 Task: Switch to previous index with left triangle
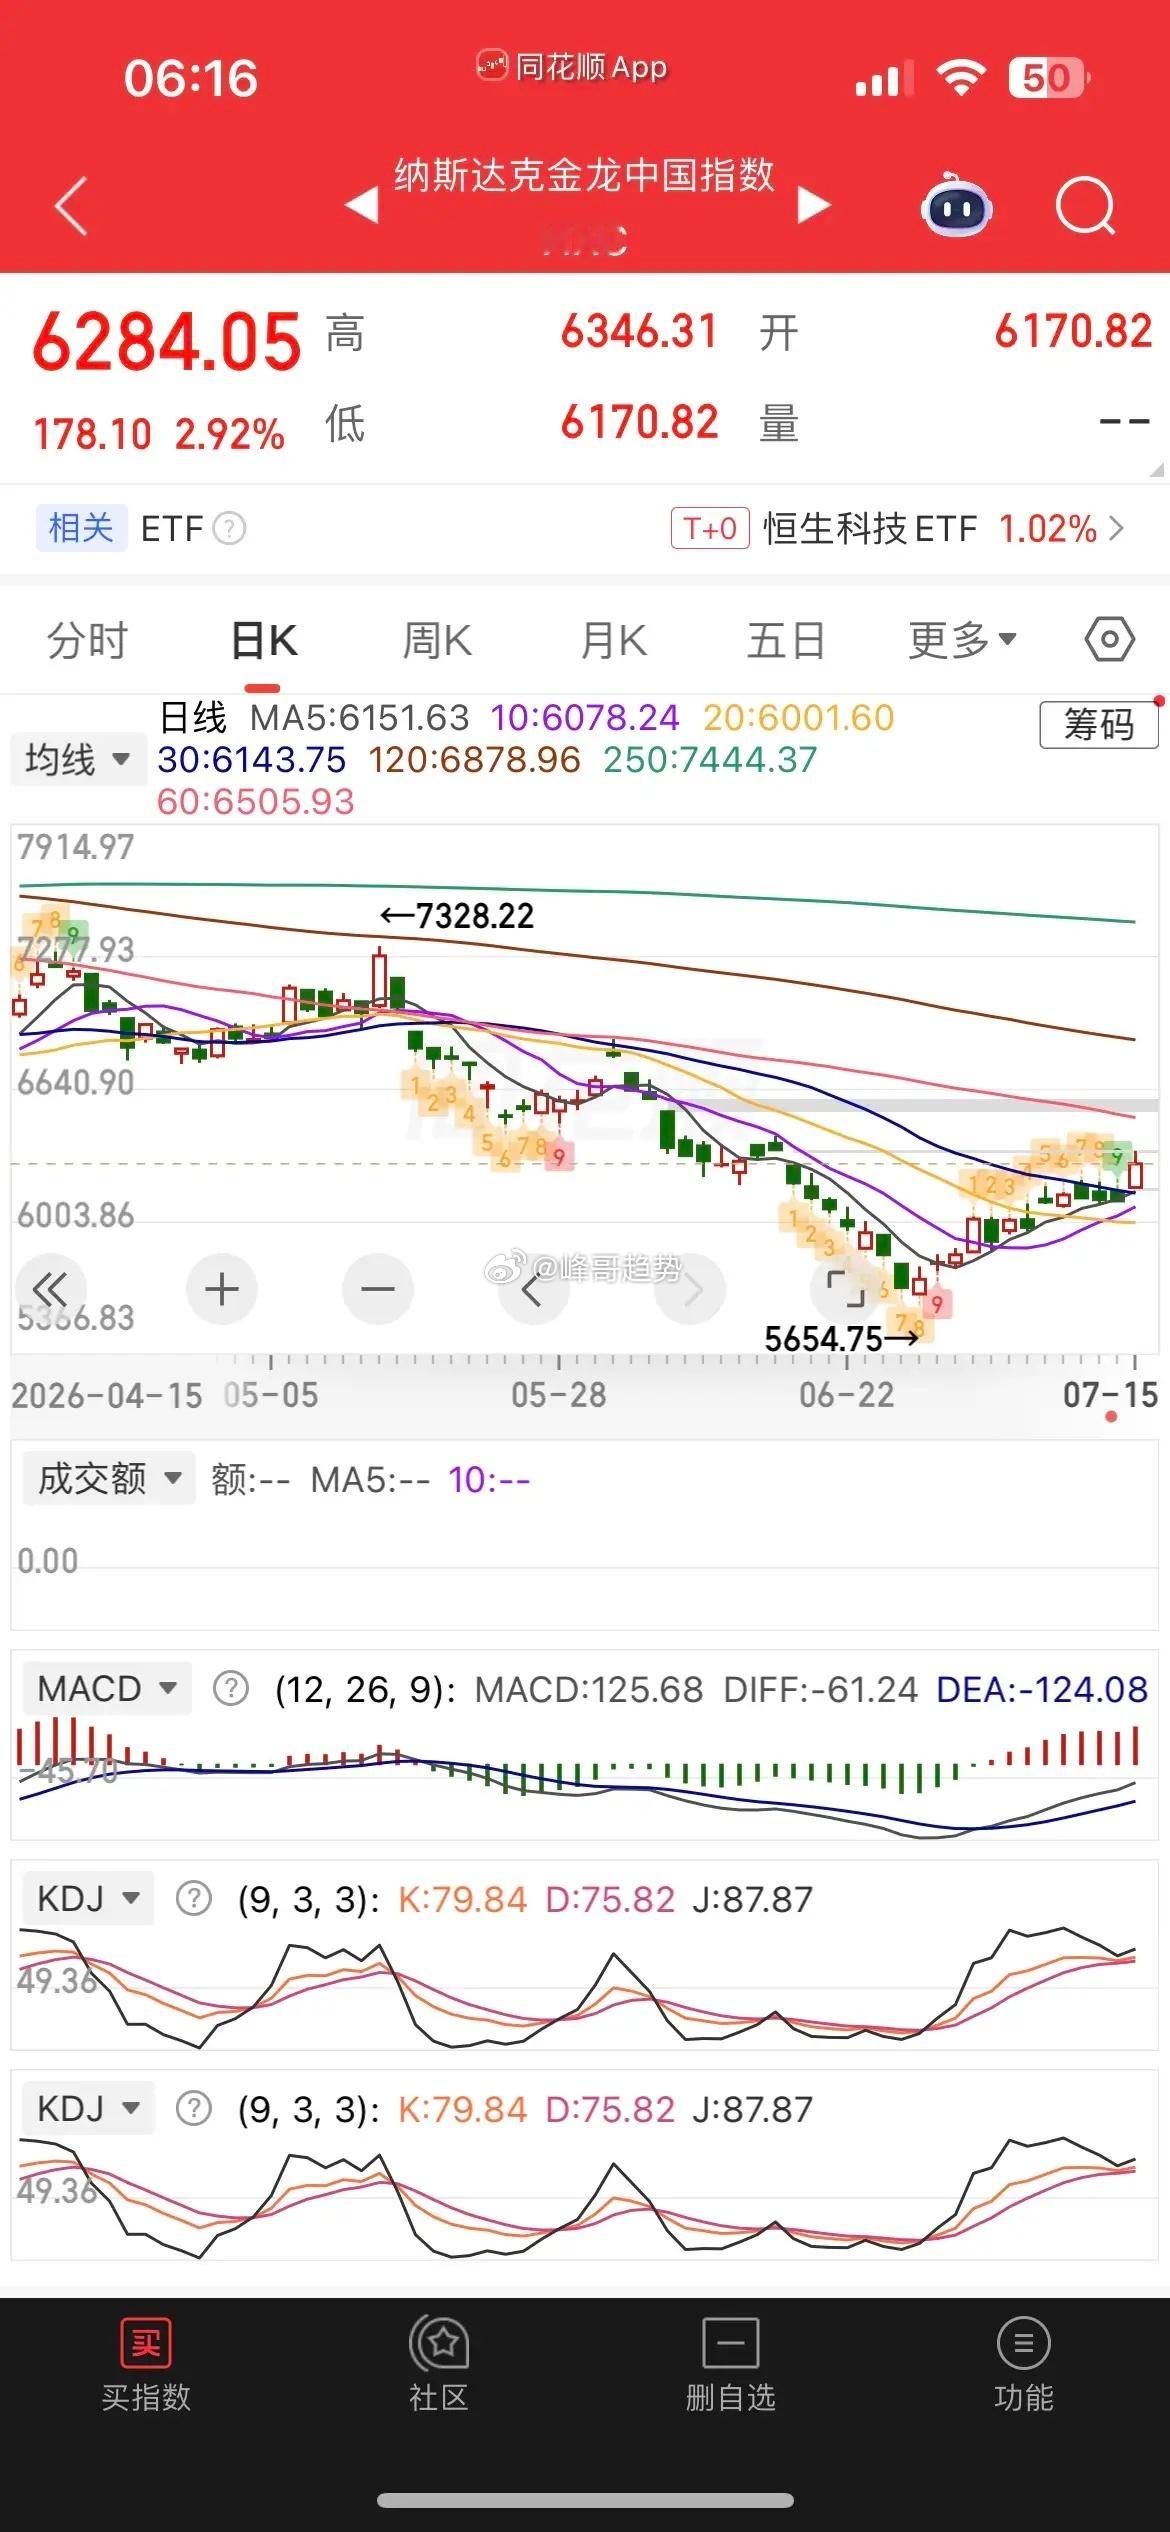click(362, 205)
